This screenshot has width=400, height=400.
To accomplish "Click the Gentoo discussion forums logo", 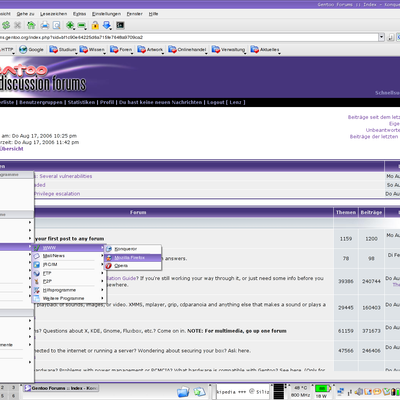I will [43, 78].
